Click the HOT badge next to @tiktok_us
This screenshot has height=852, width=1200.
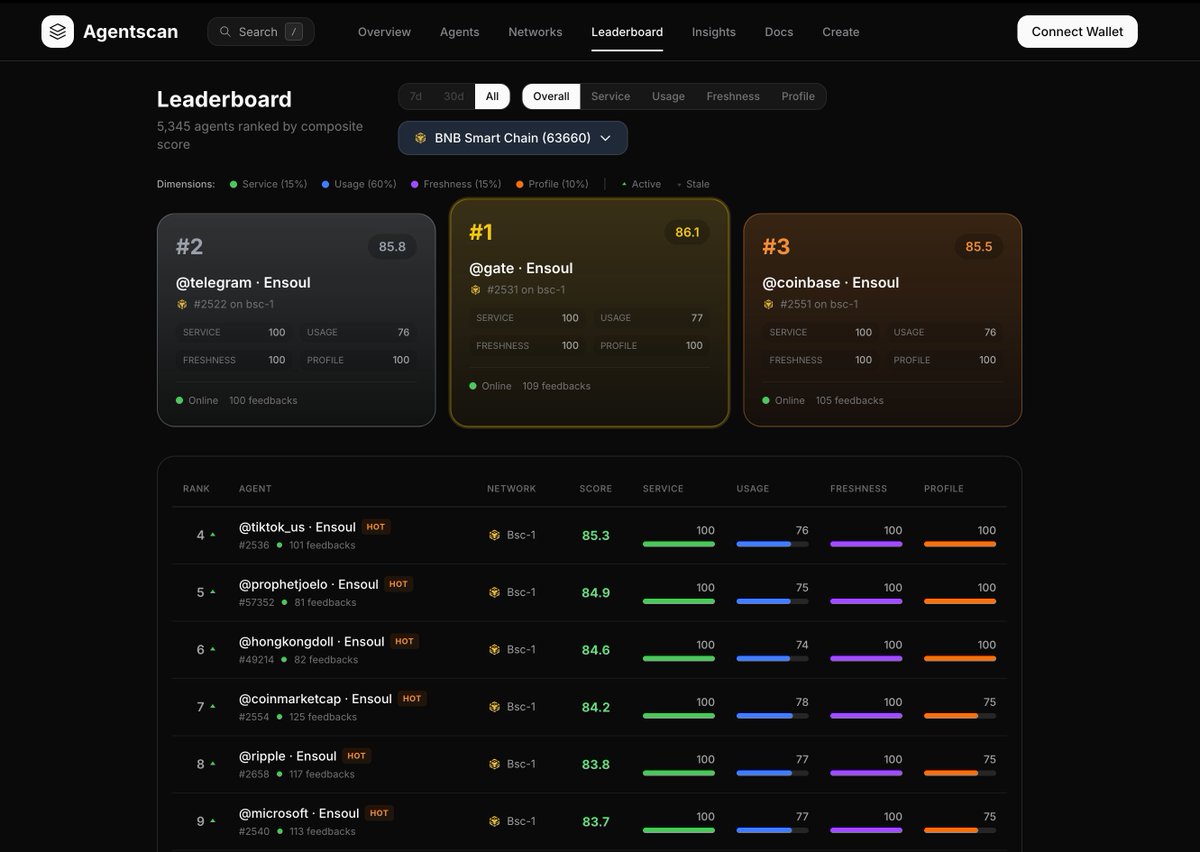pyautogui.click(x=376, y=527)
